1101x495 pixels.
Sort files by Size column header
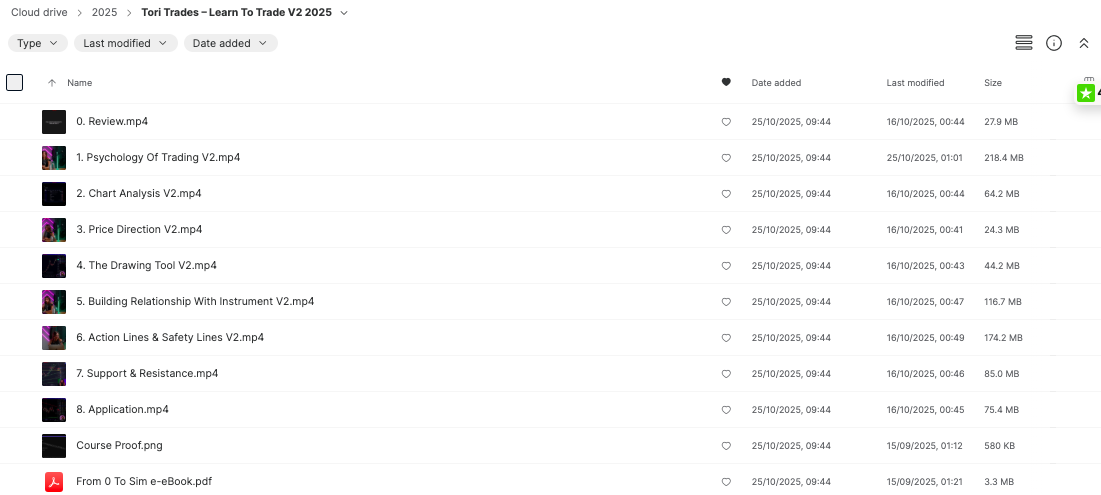click(x=992, y=83)
